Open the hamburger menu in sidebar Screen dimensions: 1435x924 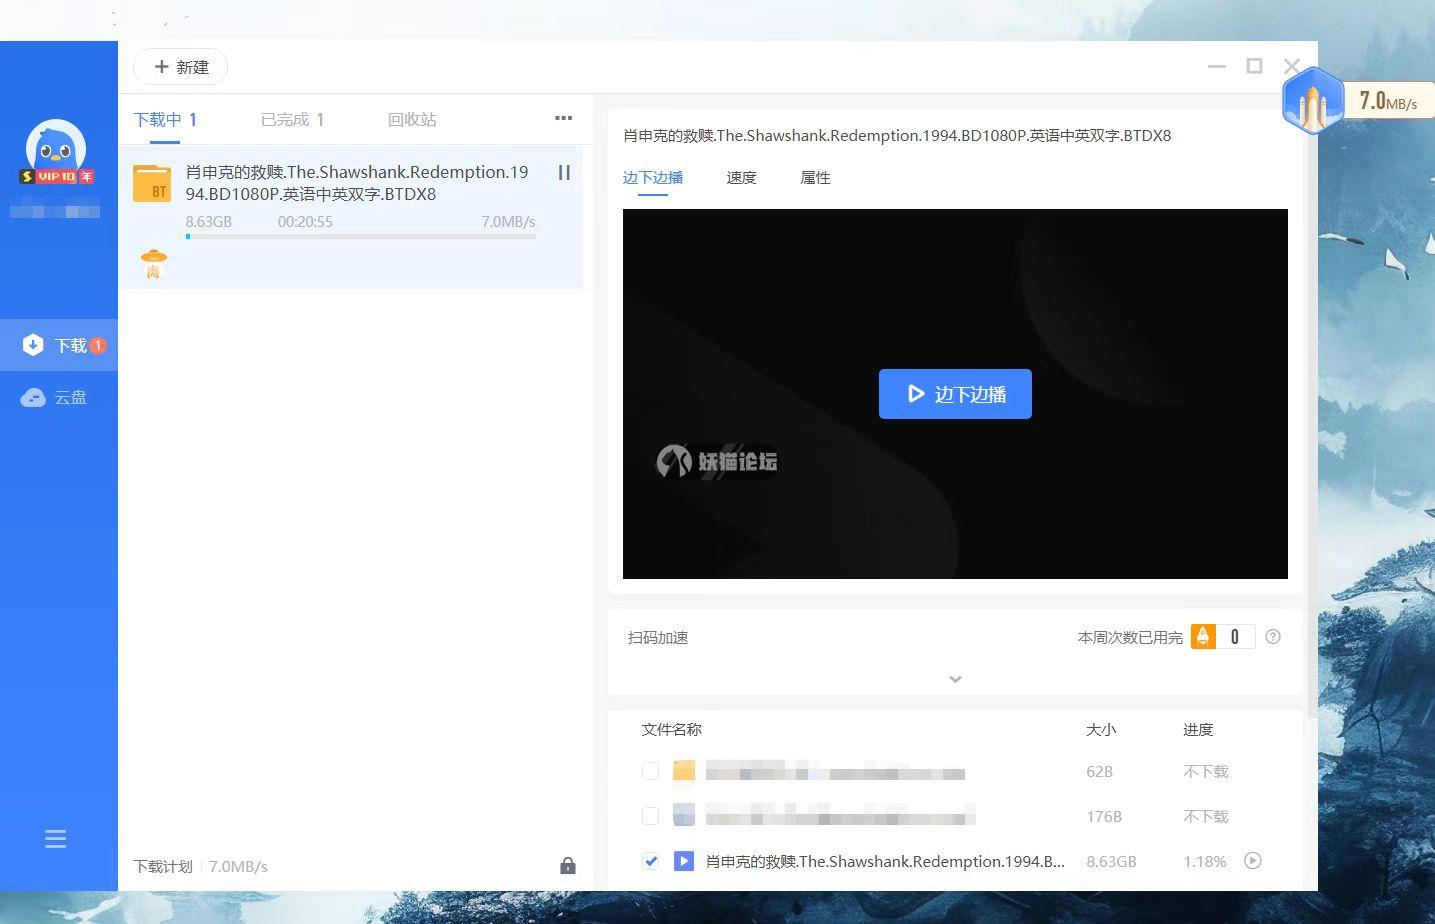tap(56, 839)
